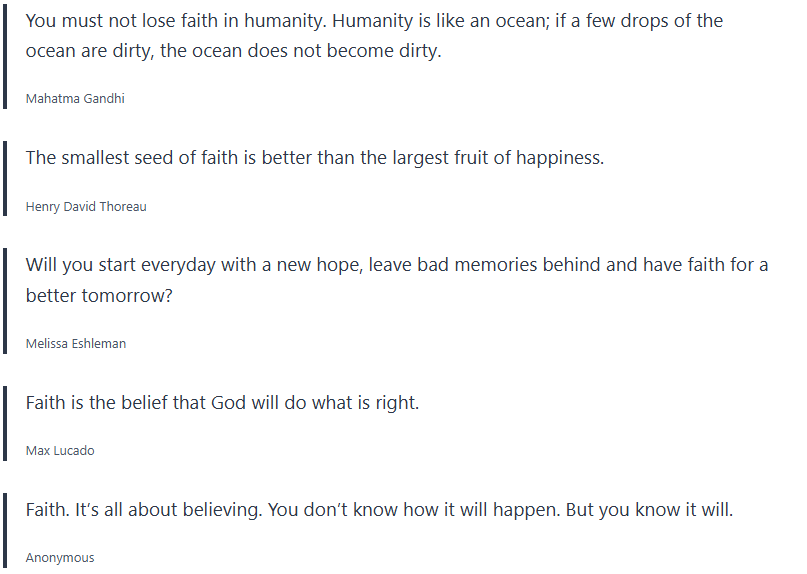
Task: Click the Melissa Eshleman author name
Action: click(x=76, y=343)
